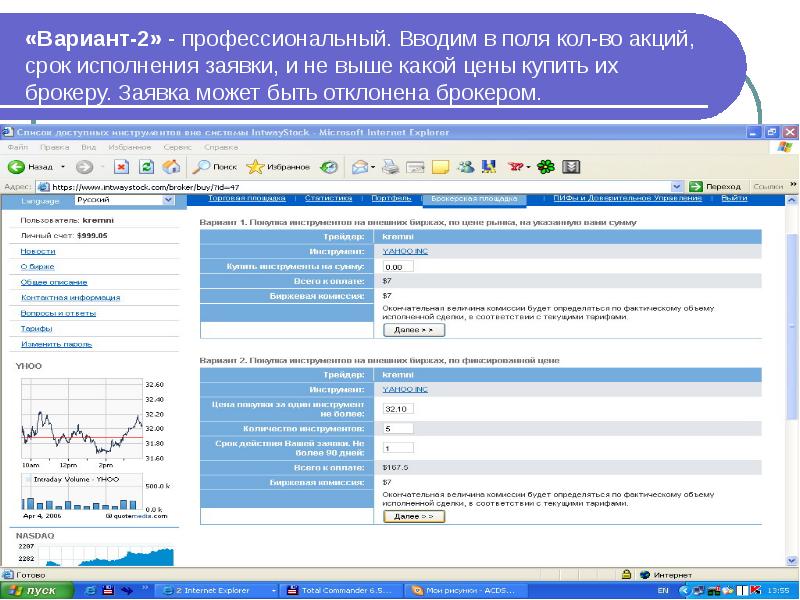Expand the Language dropdown showing Русский

165,200
